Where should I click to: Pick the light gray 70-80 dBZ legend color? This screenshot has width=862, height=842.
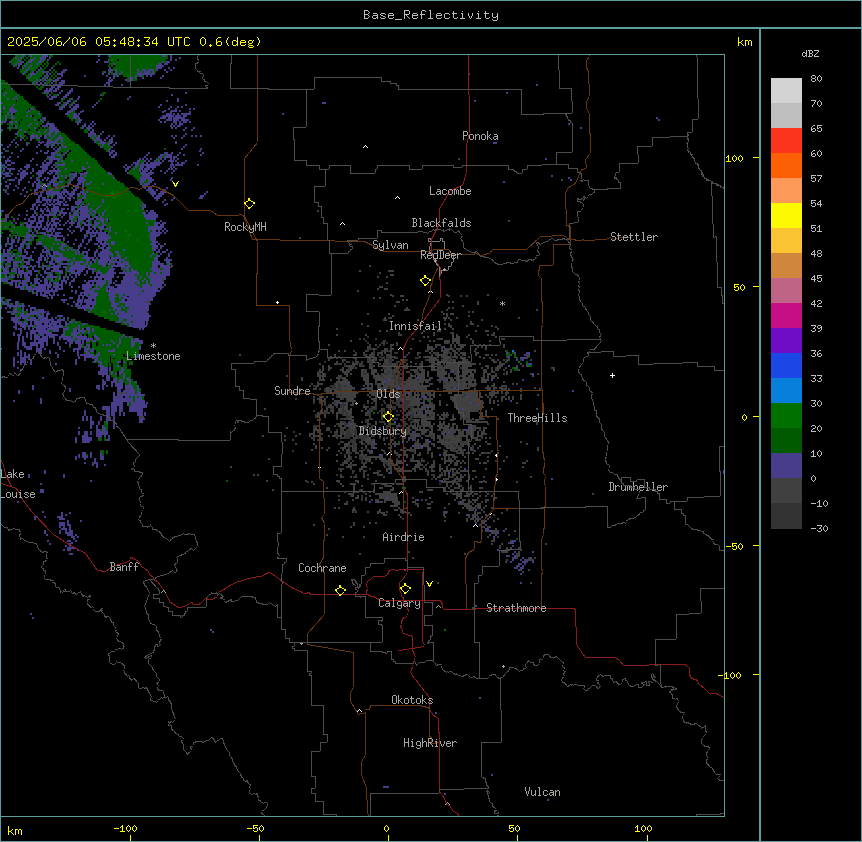786,91
